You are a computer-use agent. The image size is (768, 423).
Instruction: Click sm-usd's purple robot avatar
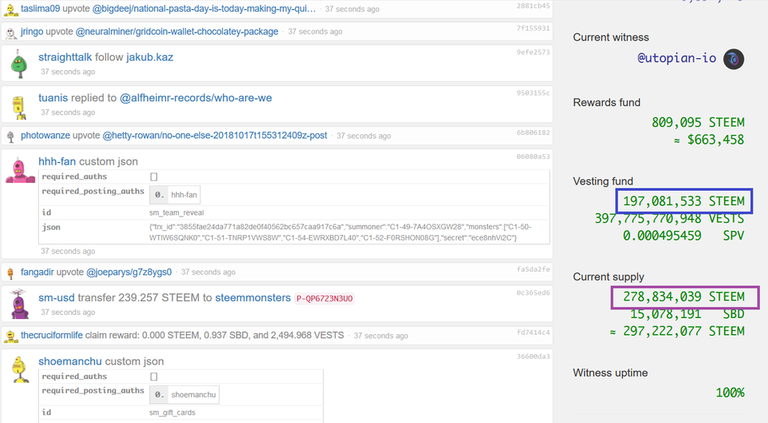20,304
